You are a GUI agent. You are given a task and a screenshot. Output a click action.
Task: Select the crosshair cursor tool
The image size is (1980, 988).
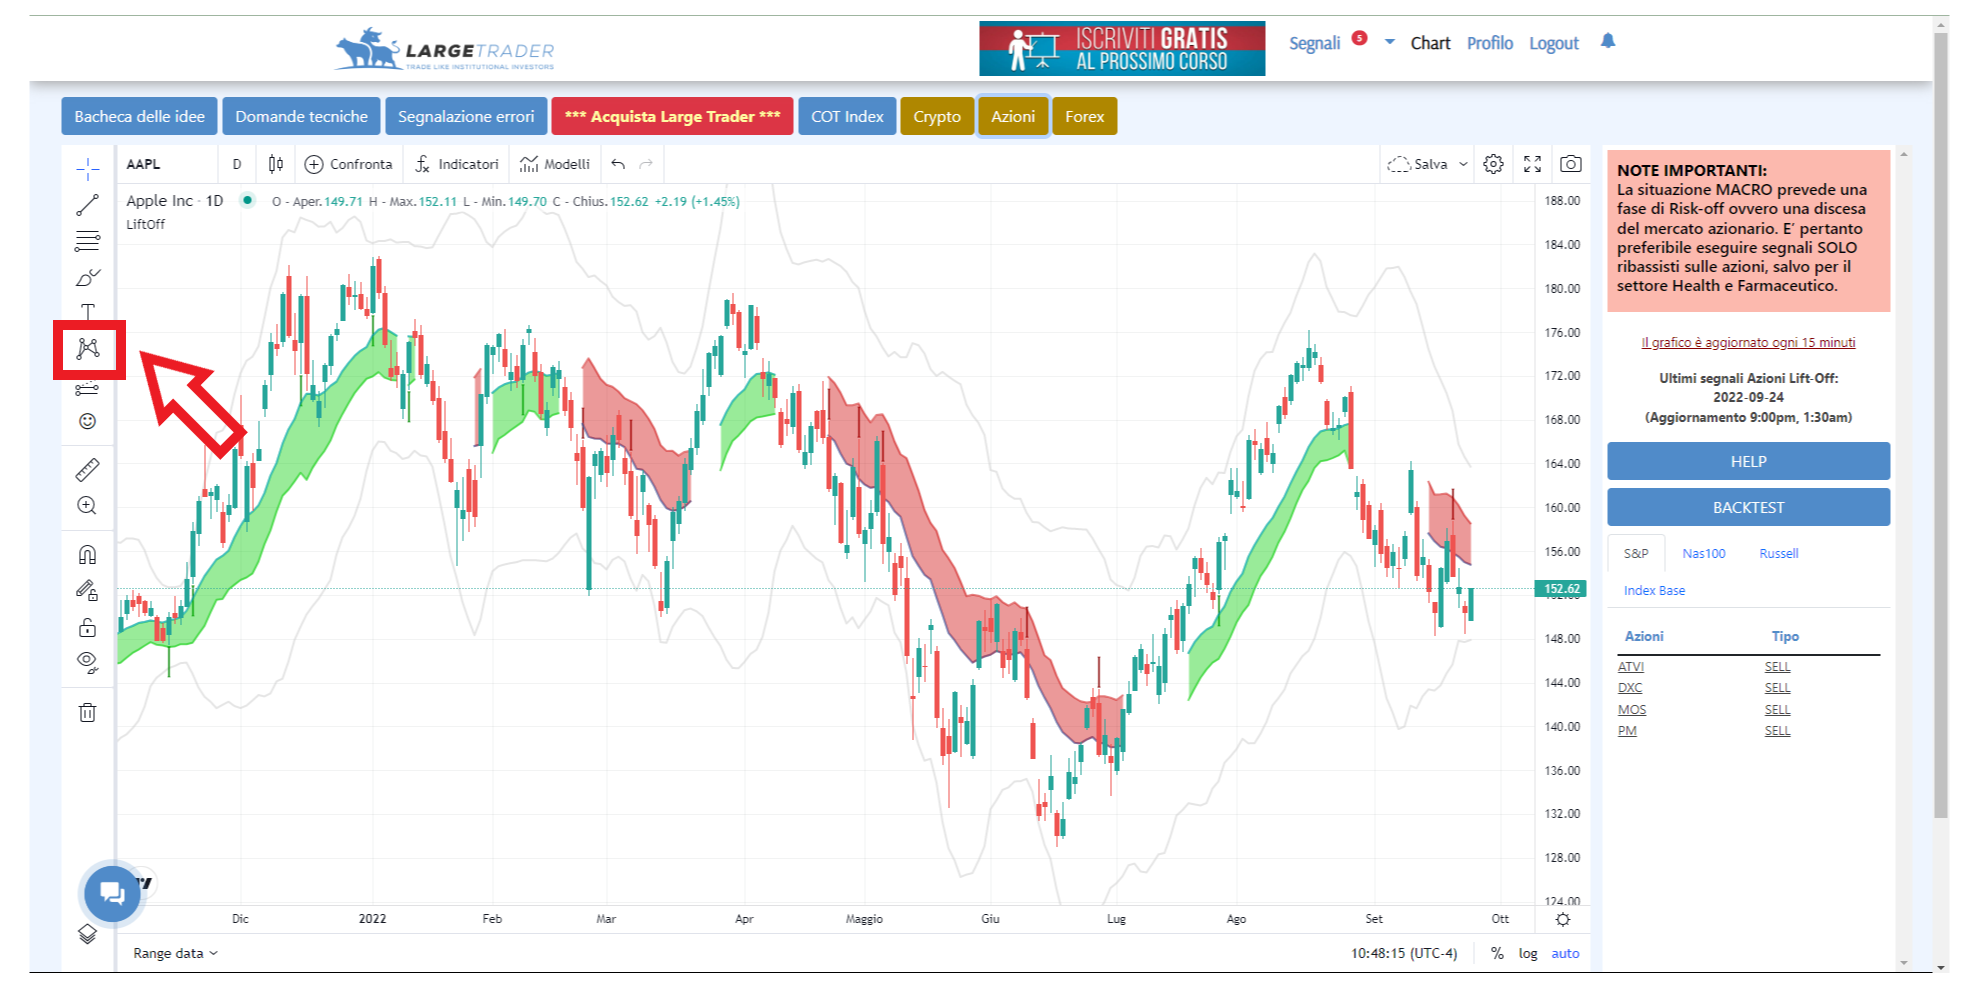[x=88, y=169]
